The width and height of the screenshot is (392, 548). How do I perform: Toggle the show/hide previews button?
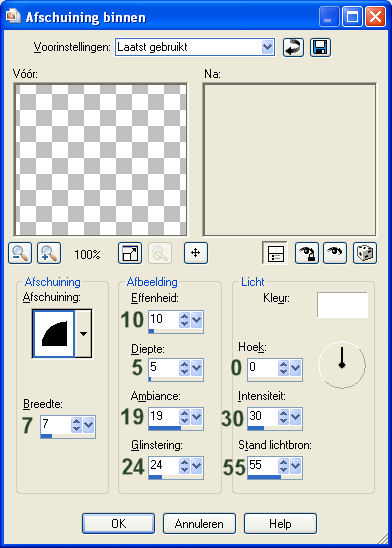coord(275,253)
